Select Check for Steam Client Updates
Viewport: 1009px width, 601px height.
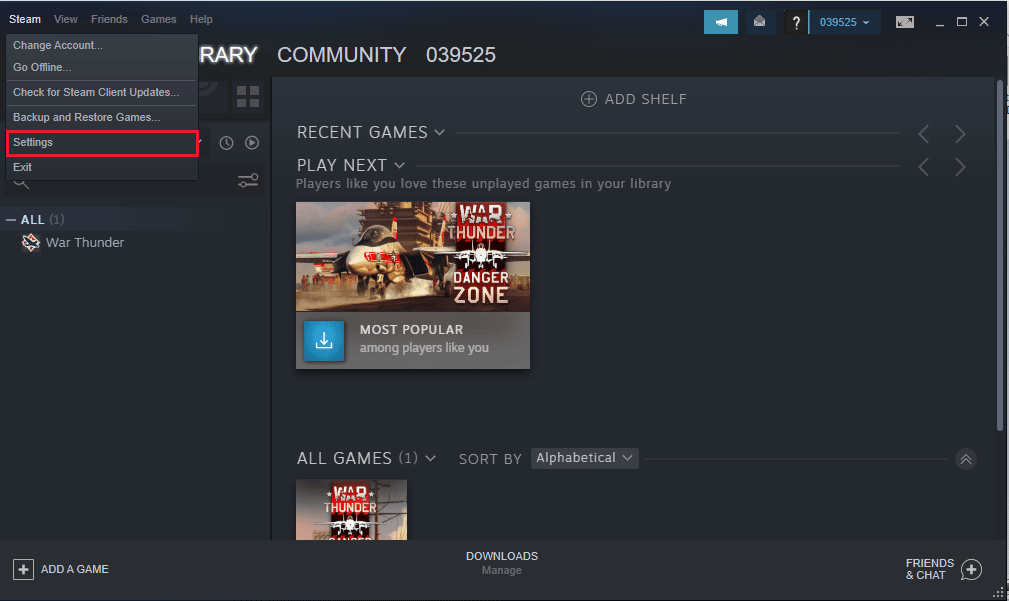pyautogui.click(x=102, y=92)
